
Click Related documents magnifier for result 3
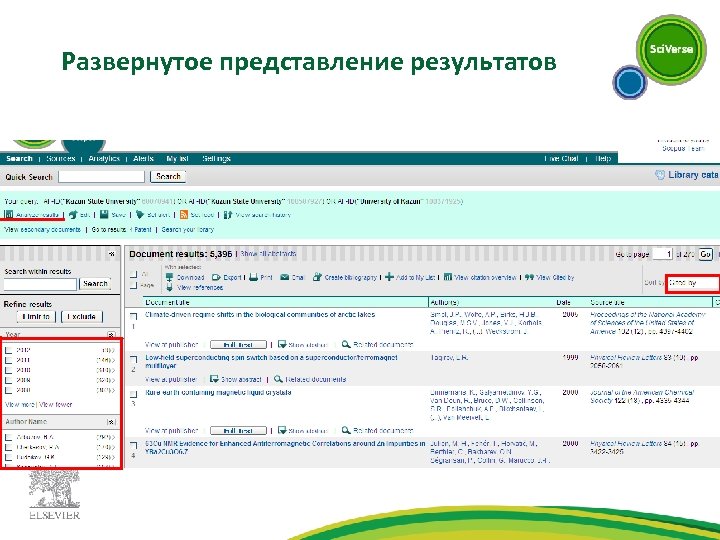(346, 430)
